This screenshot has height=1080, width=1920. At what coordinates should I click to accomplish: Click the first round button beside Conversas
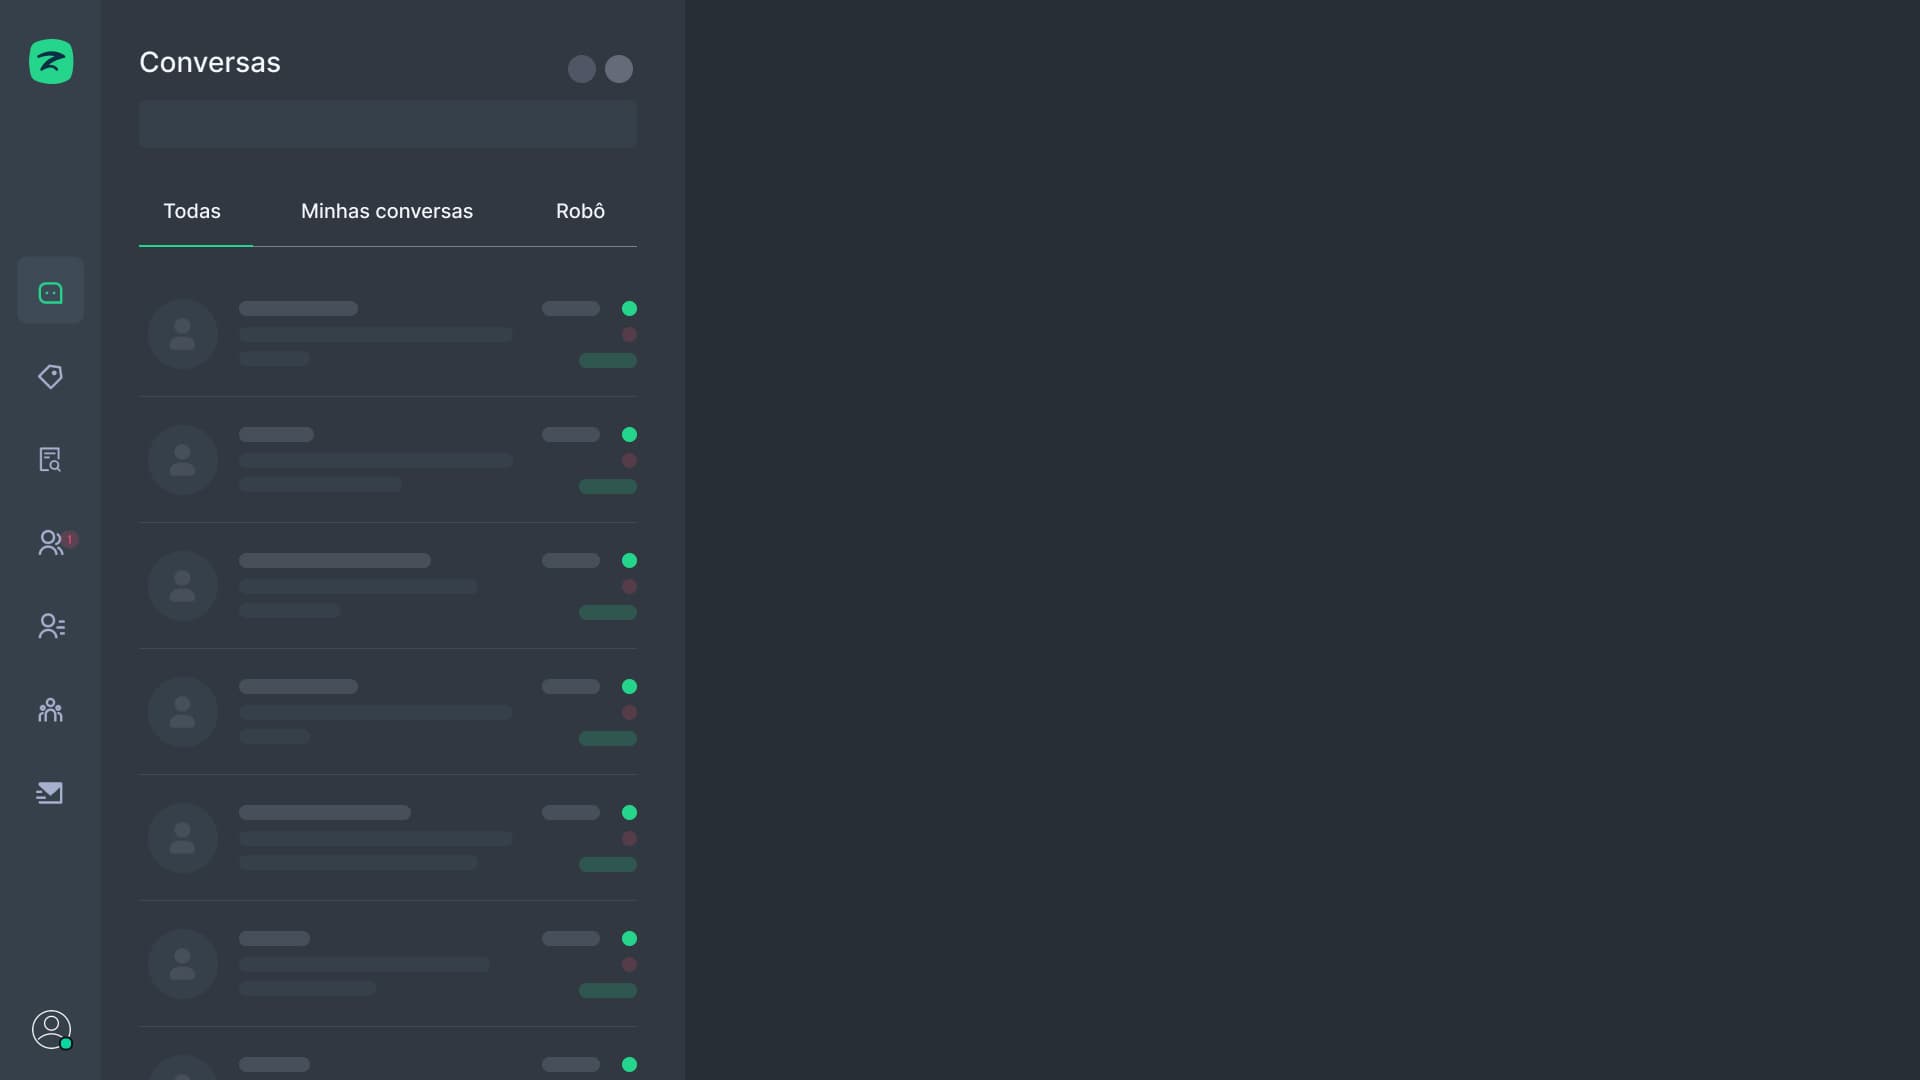(582, 69)
